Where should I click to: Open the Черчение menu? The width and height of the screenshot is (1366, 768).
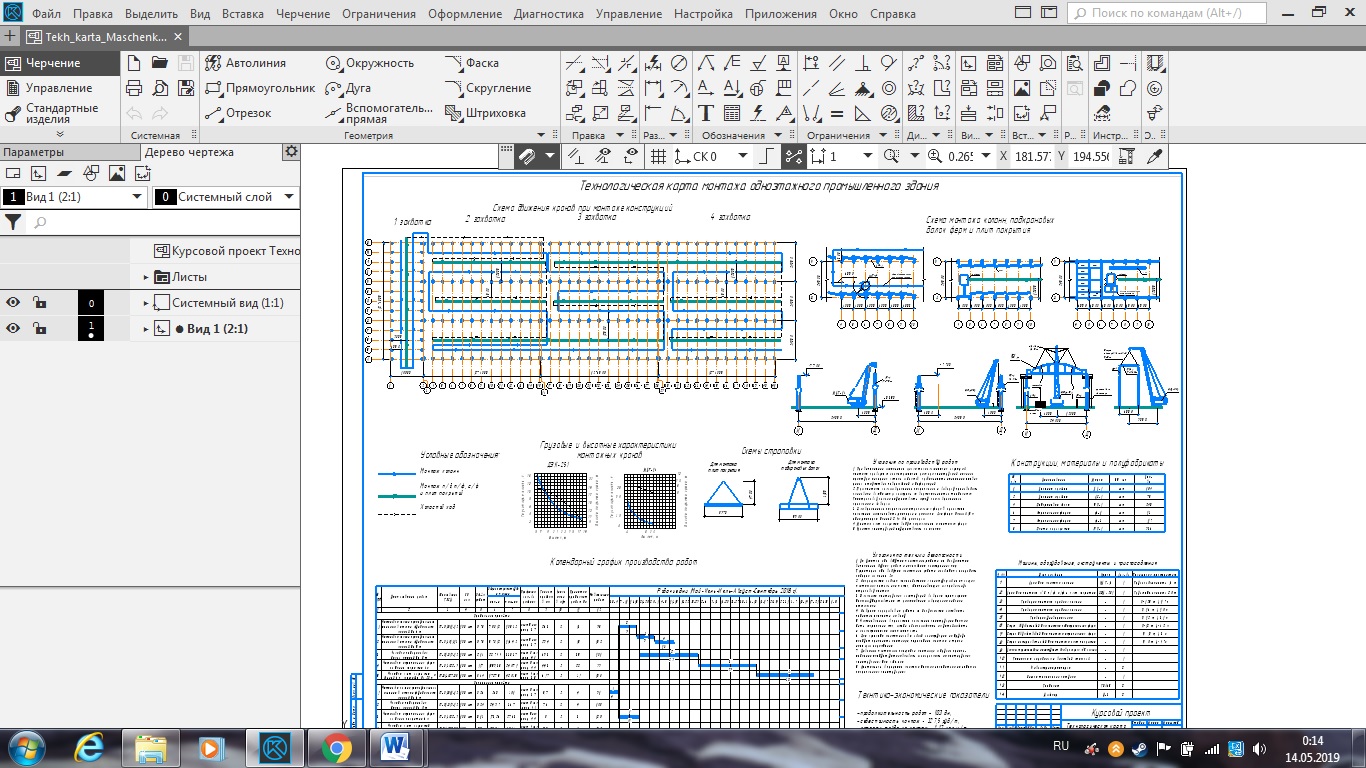(x=302, y=15)
